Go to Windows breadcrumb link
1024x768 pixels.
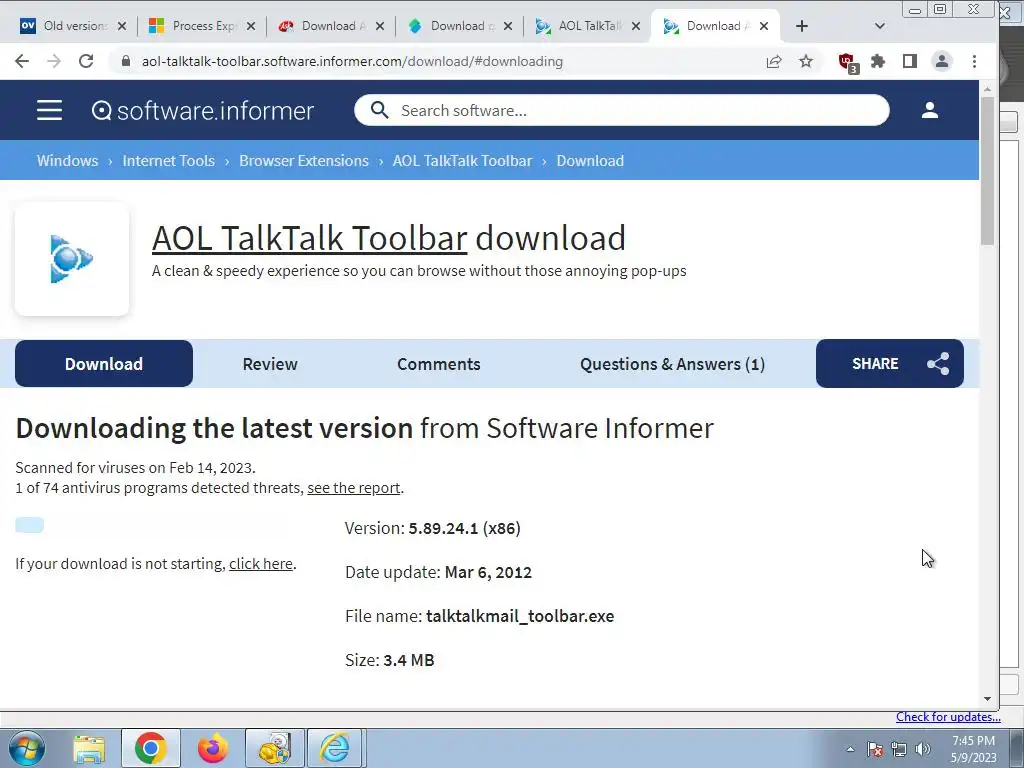click(x=67, y=161)
